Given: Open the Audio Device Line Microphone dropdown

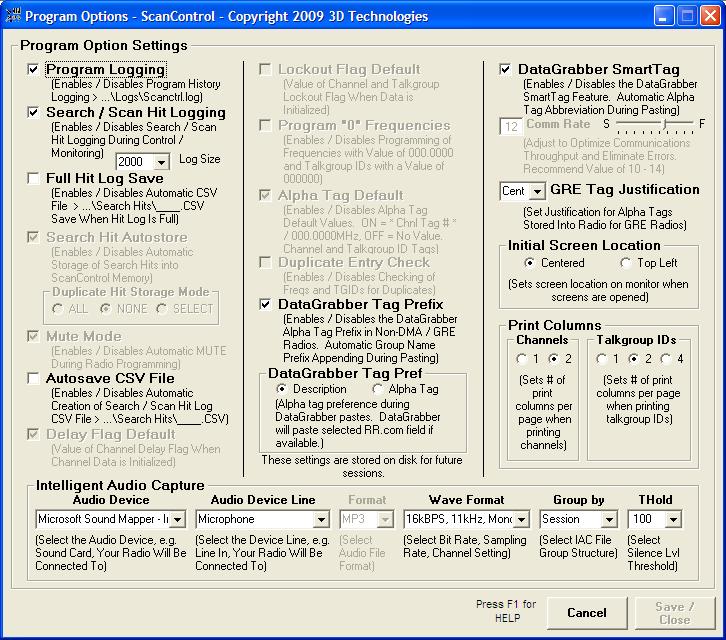Looking at the screenshot, I should click(x=321, y=519).
